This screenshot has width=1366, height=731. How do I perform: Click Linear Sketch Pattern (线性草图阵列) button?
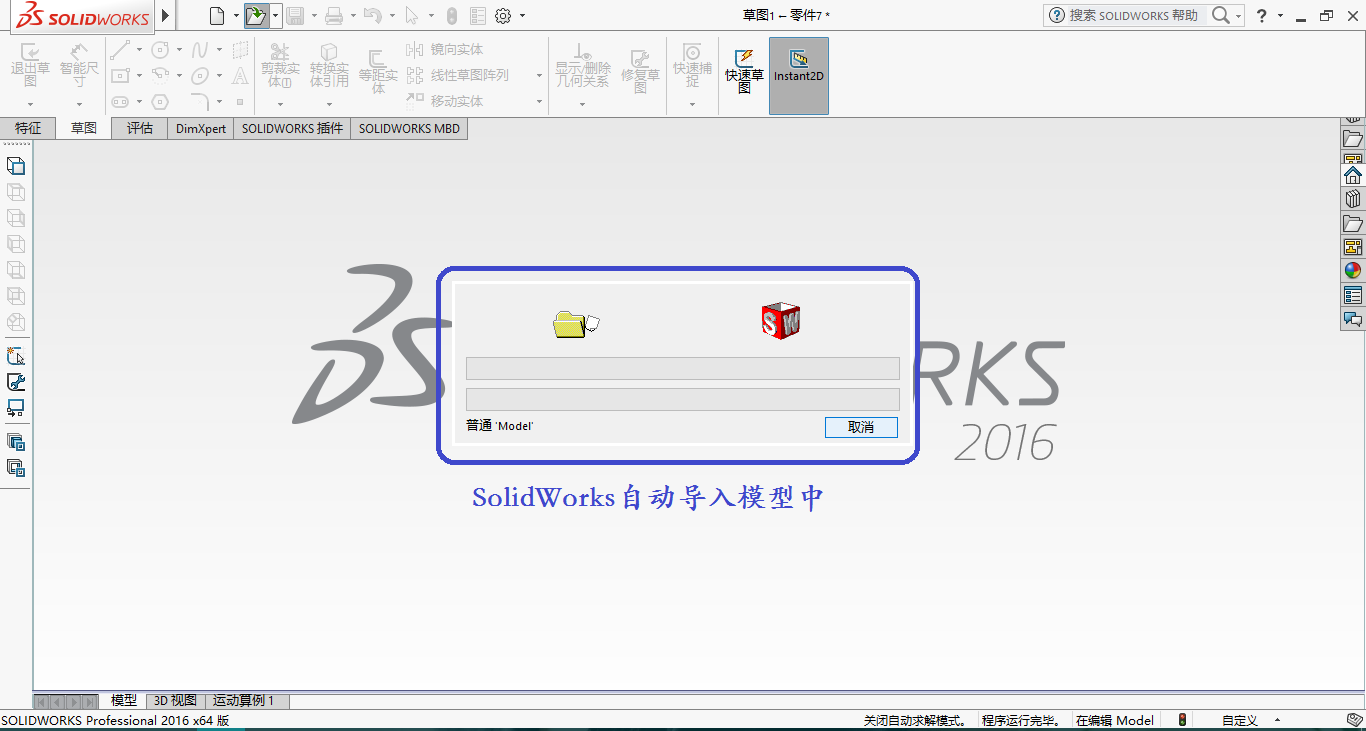[458, 75]
